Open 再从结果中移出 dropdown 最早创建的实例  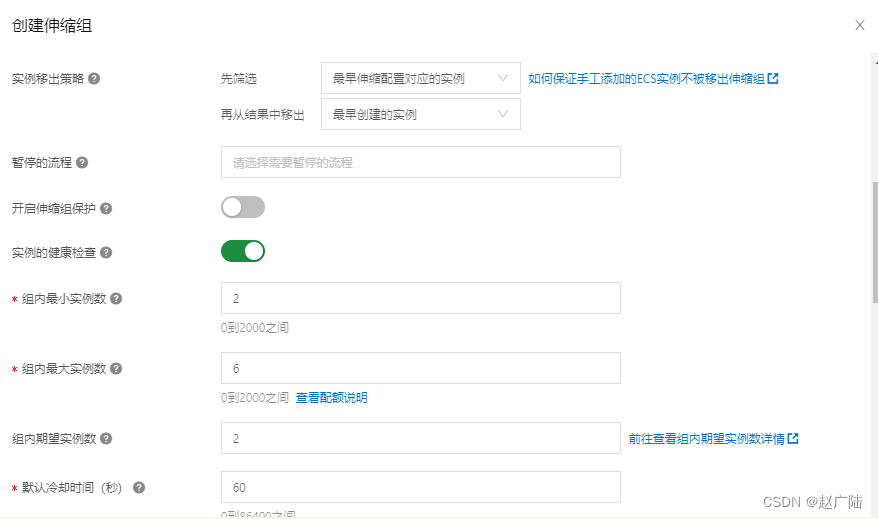click(x=421, y=114)
